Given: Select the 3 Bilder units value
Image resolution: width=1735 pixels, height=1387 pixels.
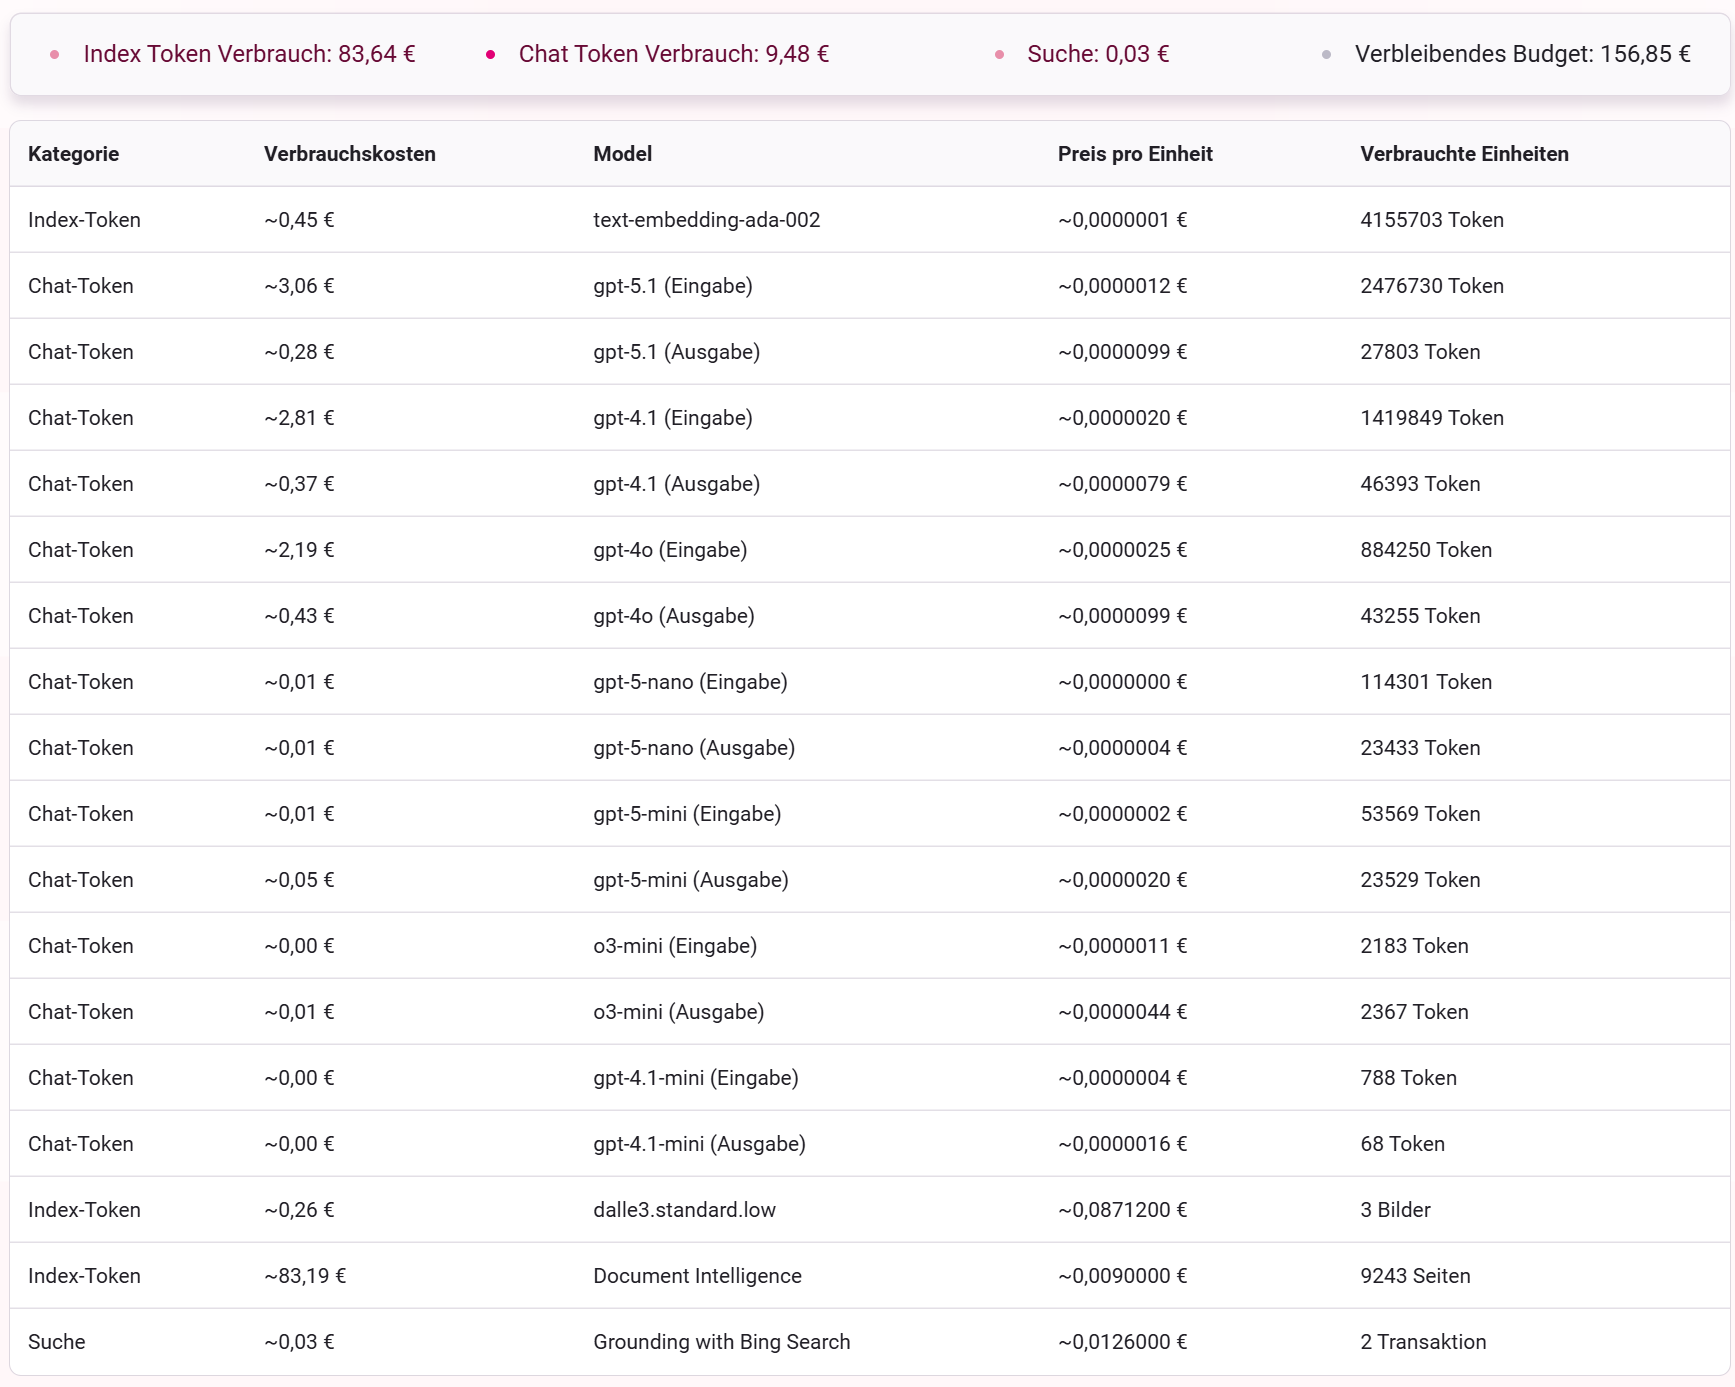Looking at the screenshot, I should 1395,1210.
